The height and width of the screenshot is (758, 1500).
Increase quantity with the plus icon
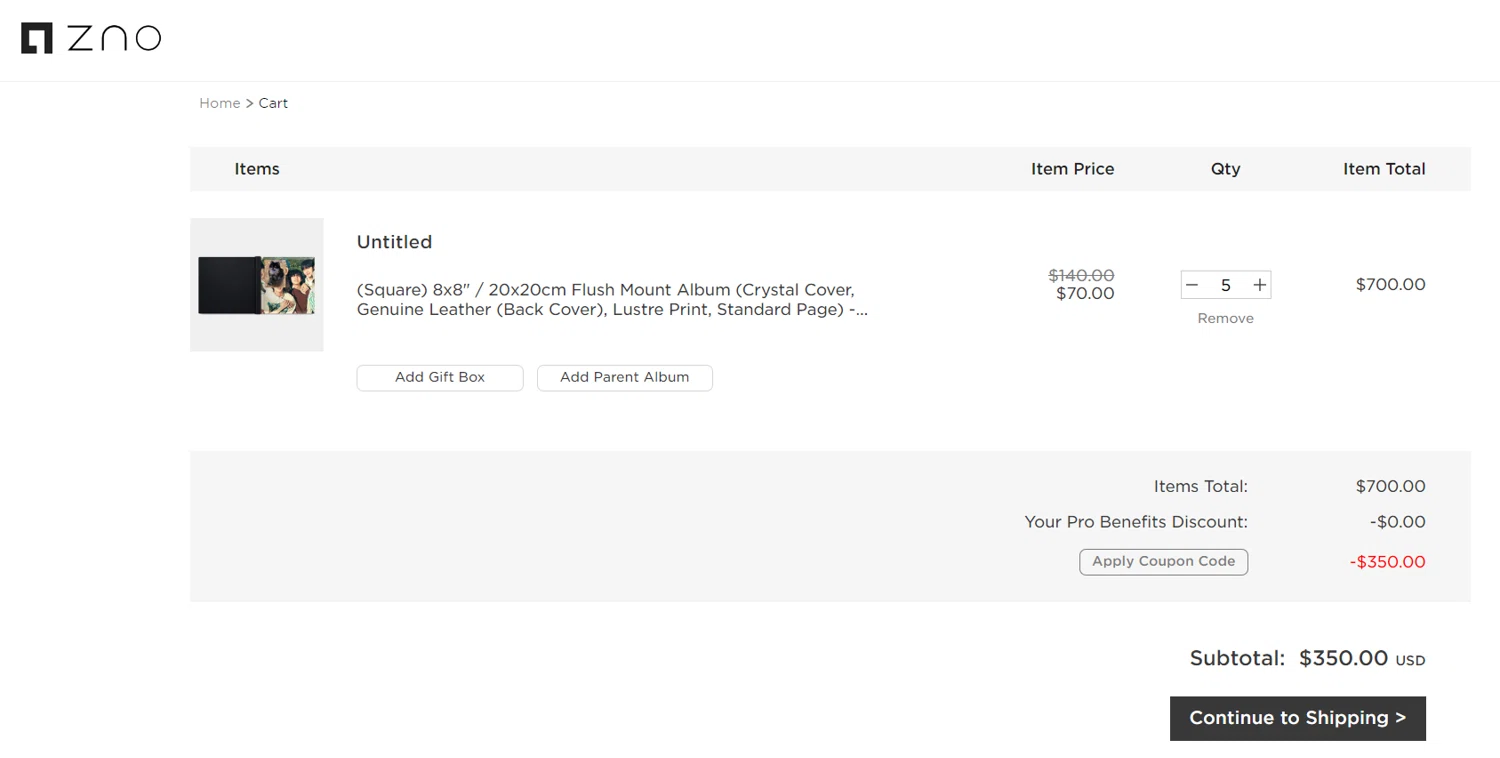coord(1260,285)
